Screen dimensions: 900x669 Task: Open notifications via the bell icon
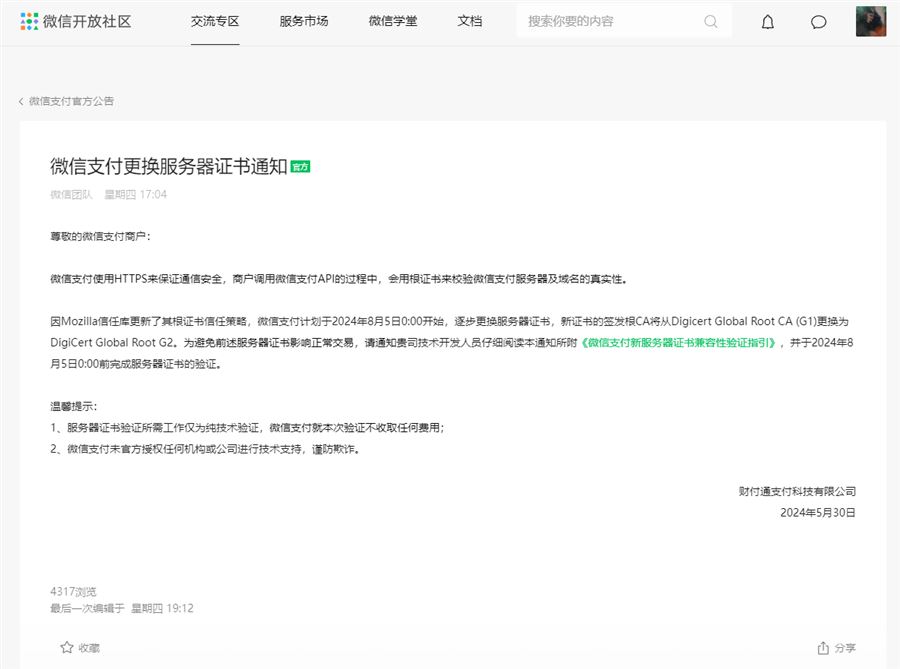pos(768,22)
